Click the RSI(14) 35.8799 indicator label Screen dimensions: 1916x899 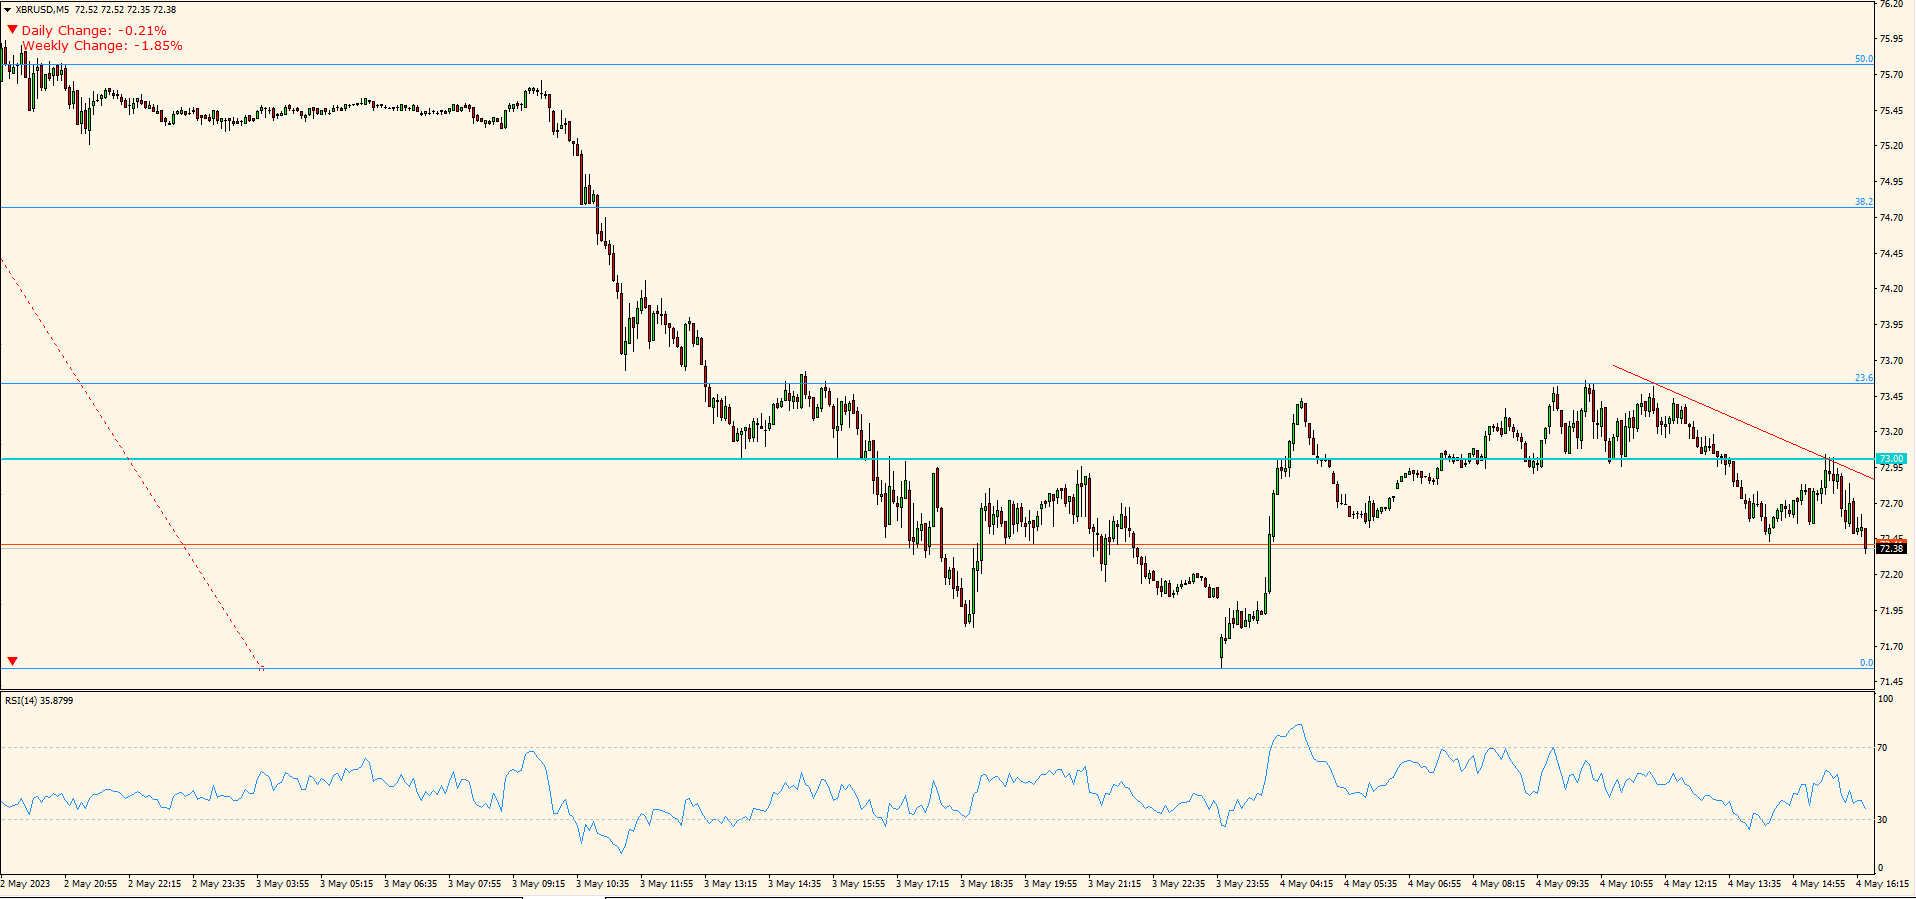point(39,701)
